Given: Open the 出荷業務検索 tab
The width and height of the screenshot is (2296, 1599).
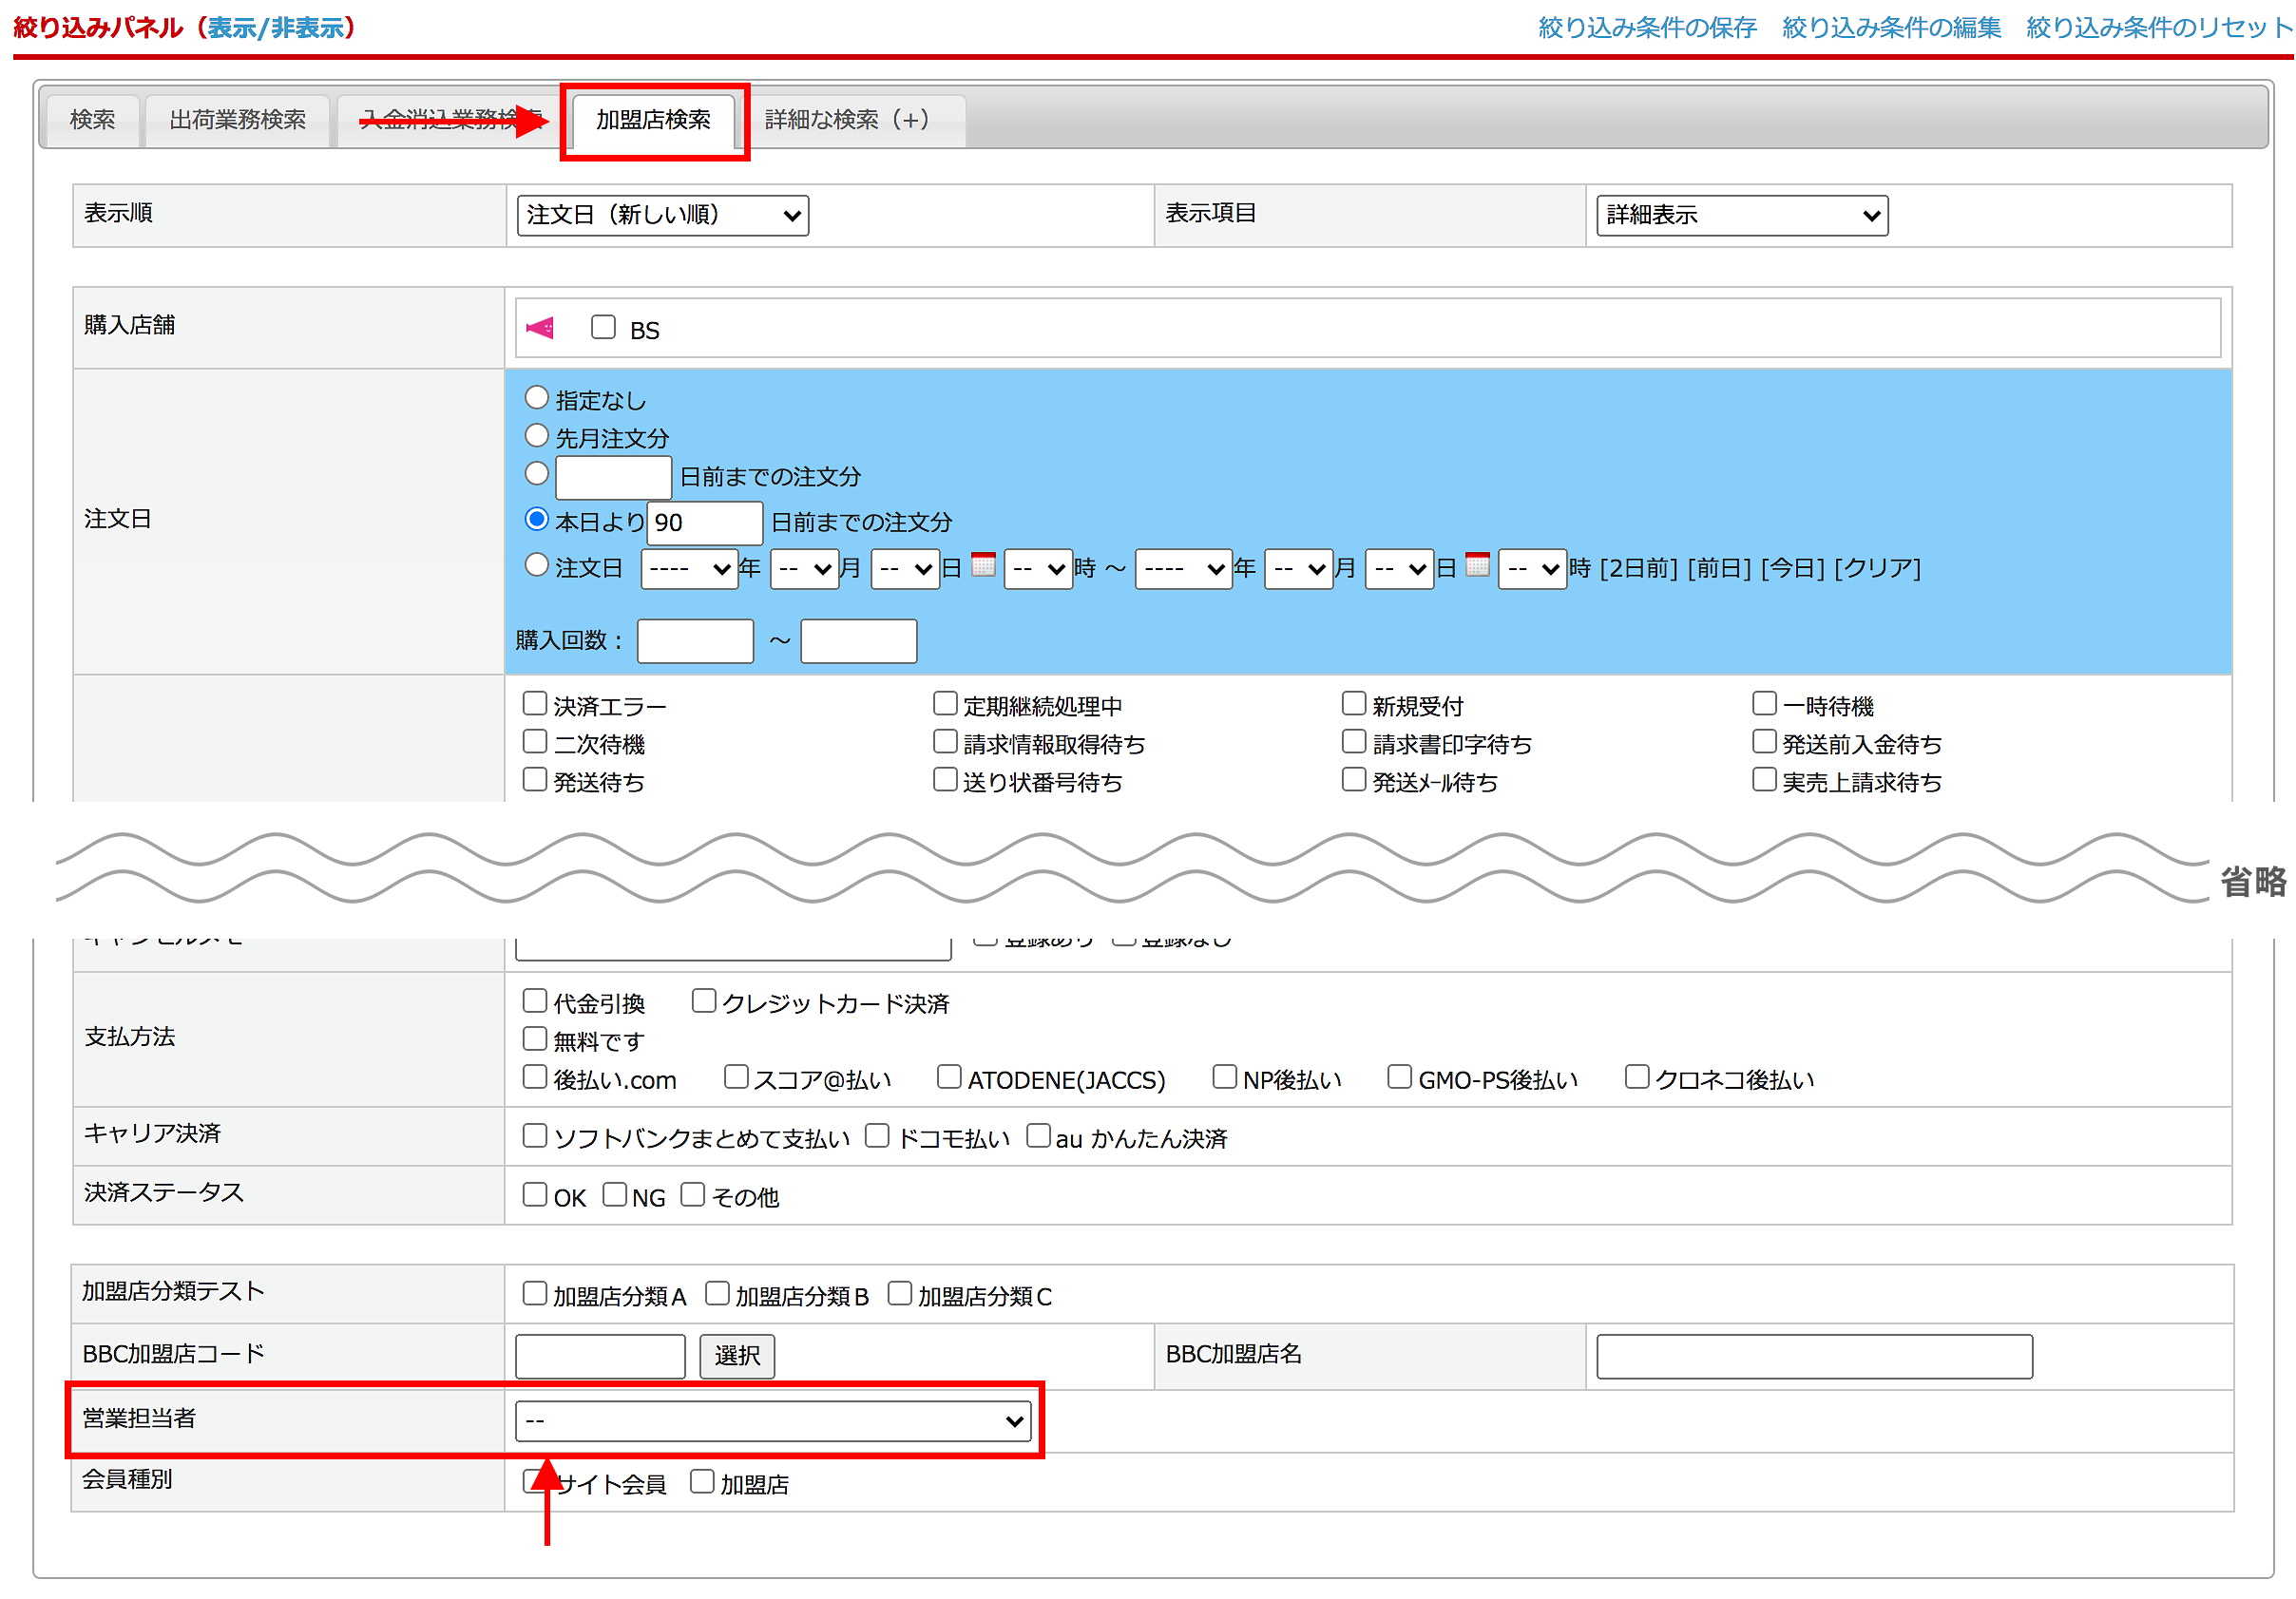Looking at the screenshot, I should pos(238,120).
